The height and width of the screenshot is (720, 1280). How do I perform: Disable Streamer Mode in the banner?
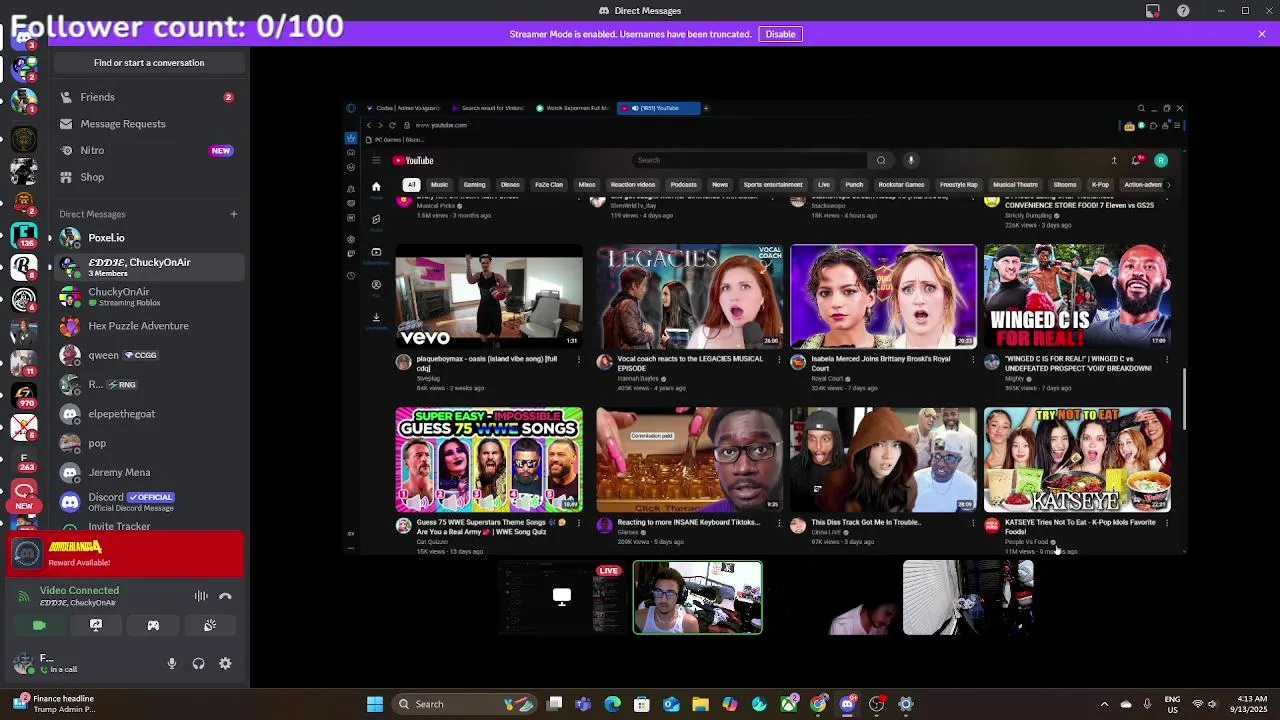pos(780,34)
